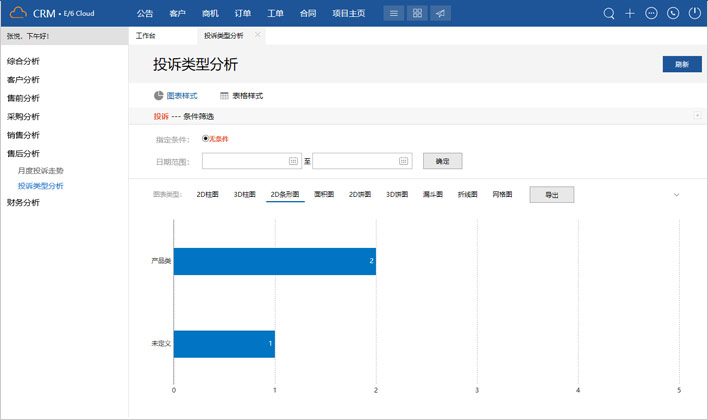Click the clock icon in header
The height and width of the screenshot is (420, 708).
coord(673,14)
